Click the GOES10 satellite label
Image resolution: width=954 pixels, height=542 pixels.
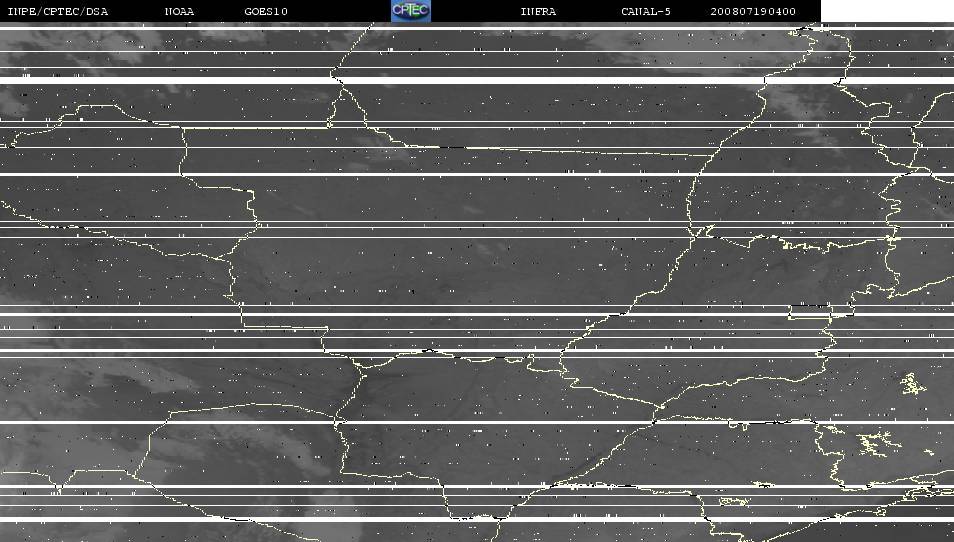point(266,12)
